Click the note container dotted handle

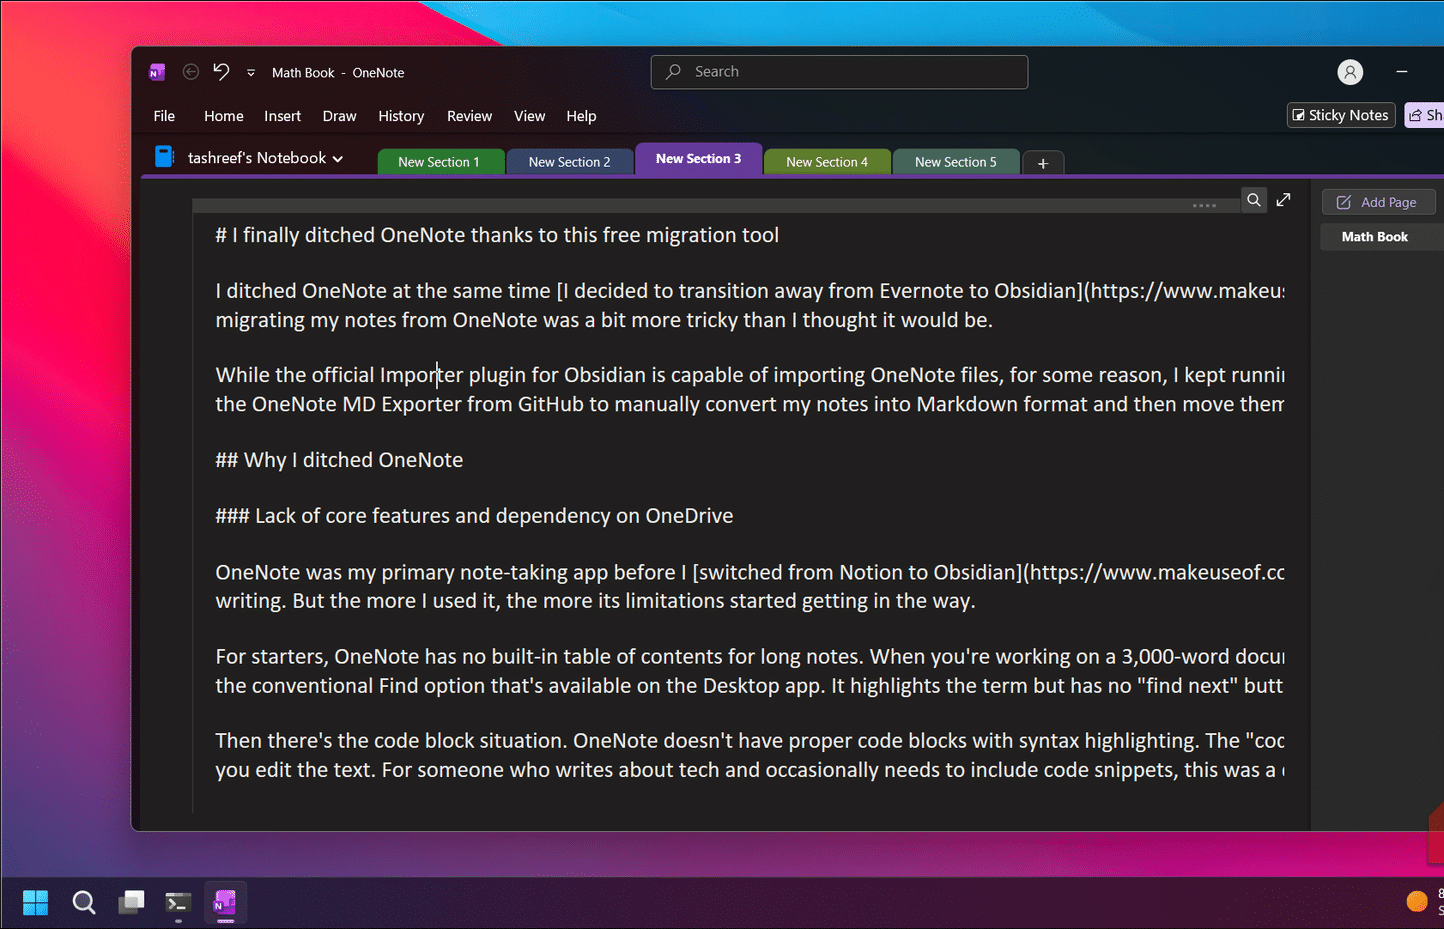1204,205
